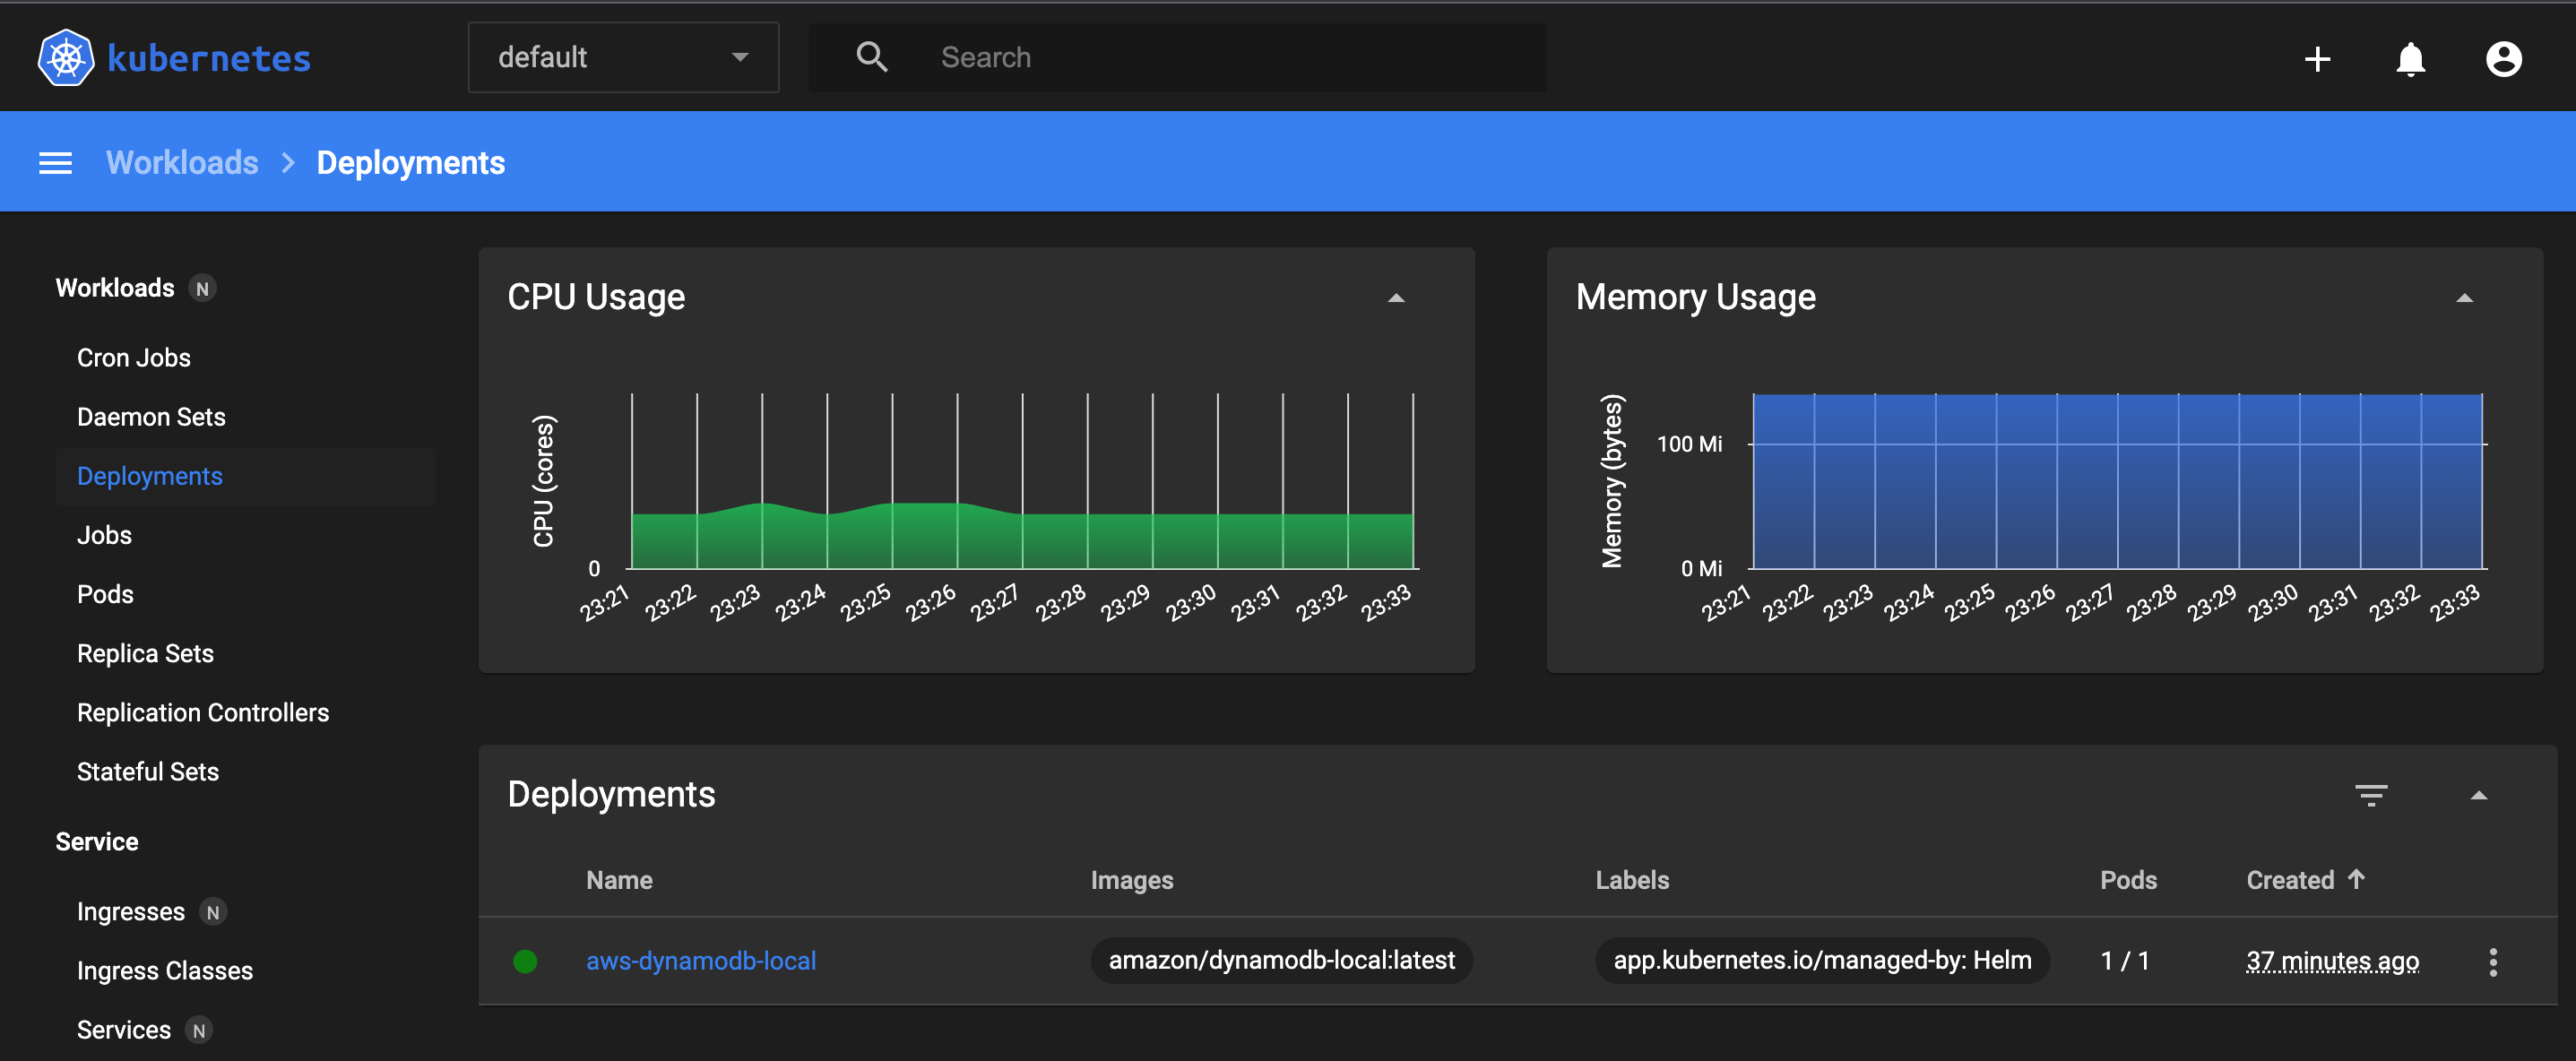The image size is (2576, 1061).
Task: Collapse the CPU Usage card
Action: tap(1396, 298)
